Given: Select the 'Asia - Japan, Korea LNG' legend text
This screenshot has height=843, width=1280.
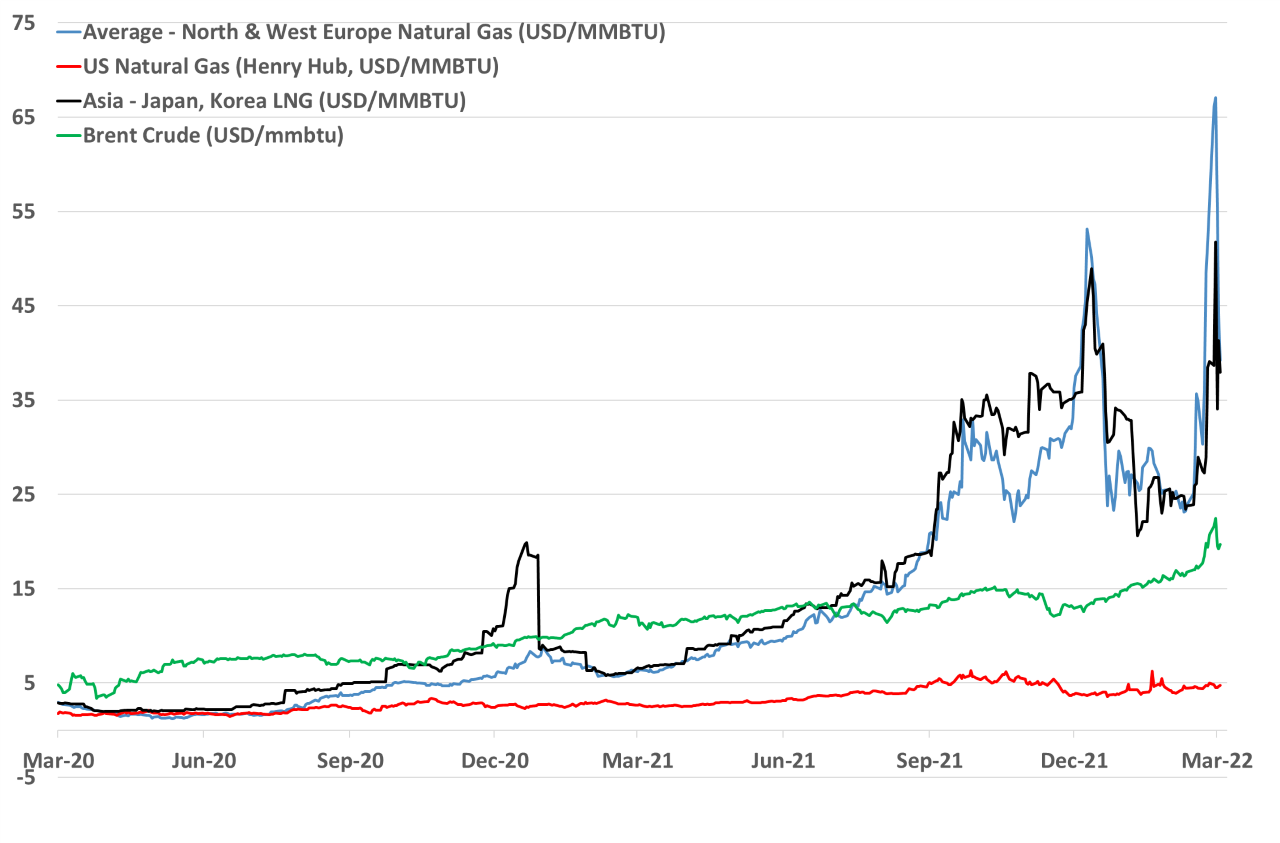Looking at the screenshot, I should [274, 101].
